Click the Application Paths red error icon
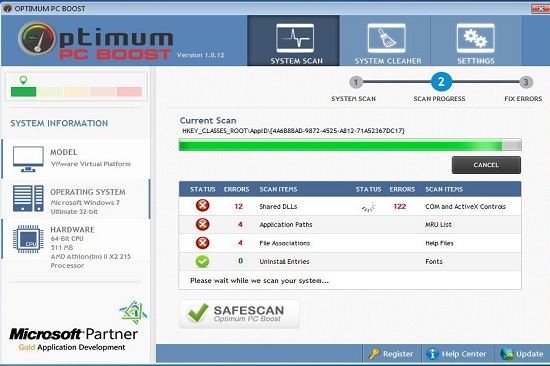 click(202, 224)
